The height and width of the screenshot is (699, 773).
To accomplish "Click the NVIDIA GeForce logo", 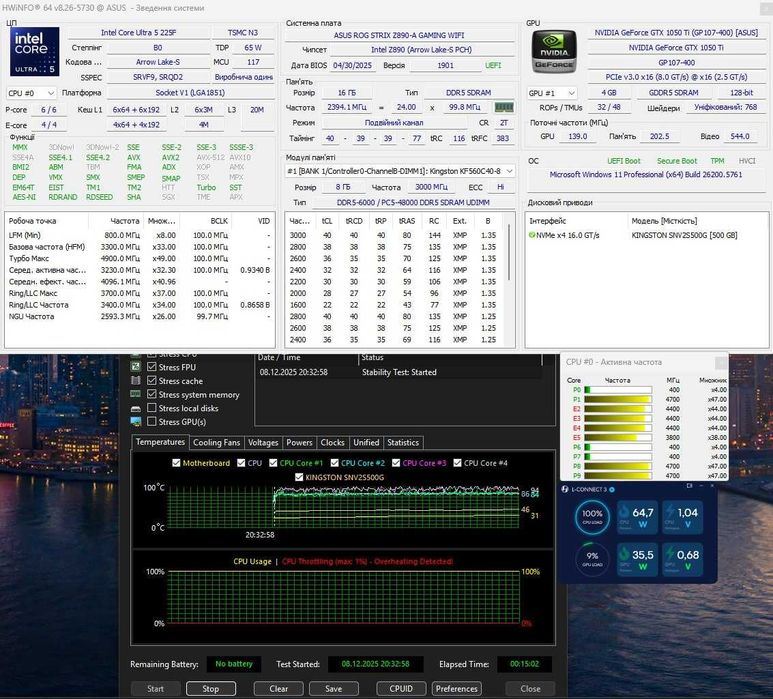I will coord(554,52).
